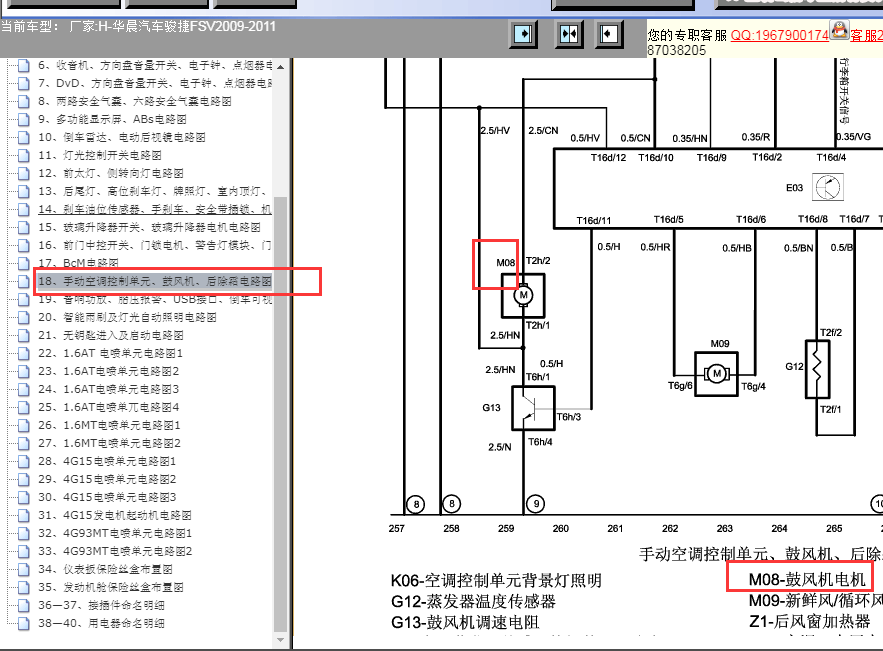
Task: Open item 14 刹车油位传感器、手刹车 diagram
Action: click(155, 209)
